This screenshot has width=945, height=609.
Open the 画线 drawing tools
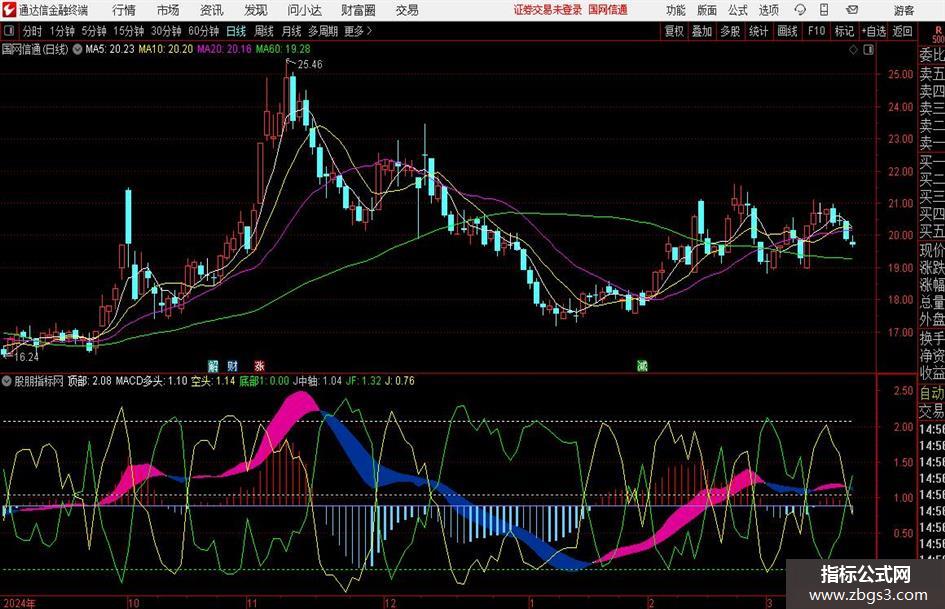click(787, 31)
